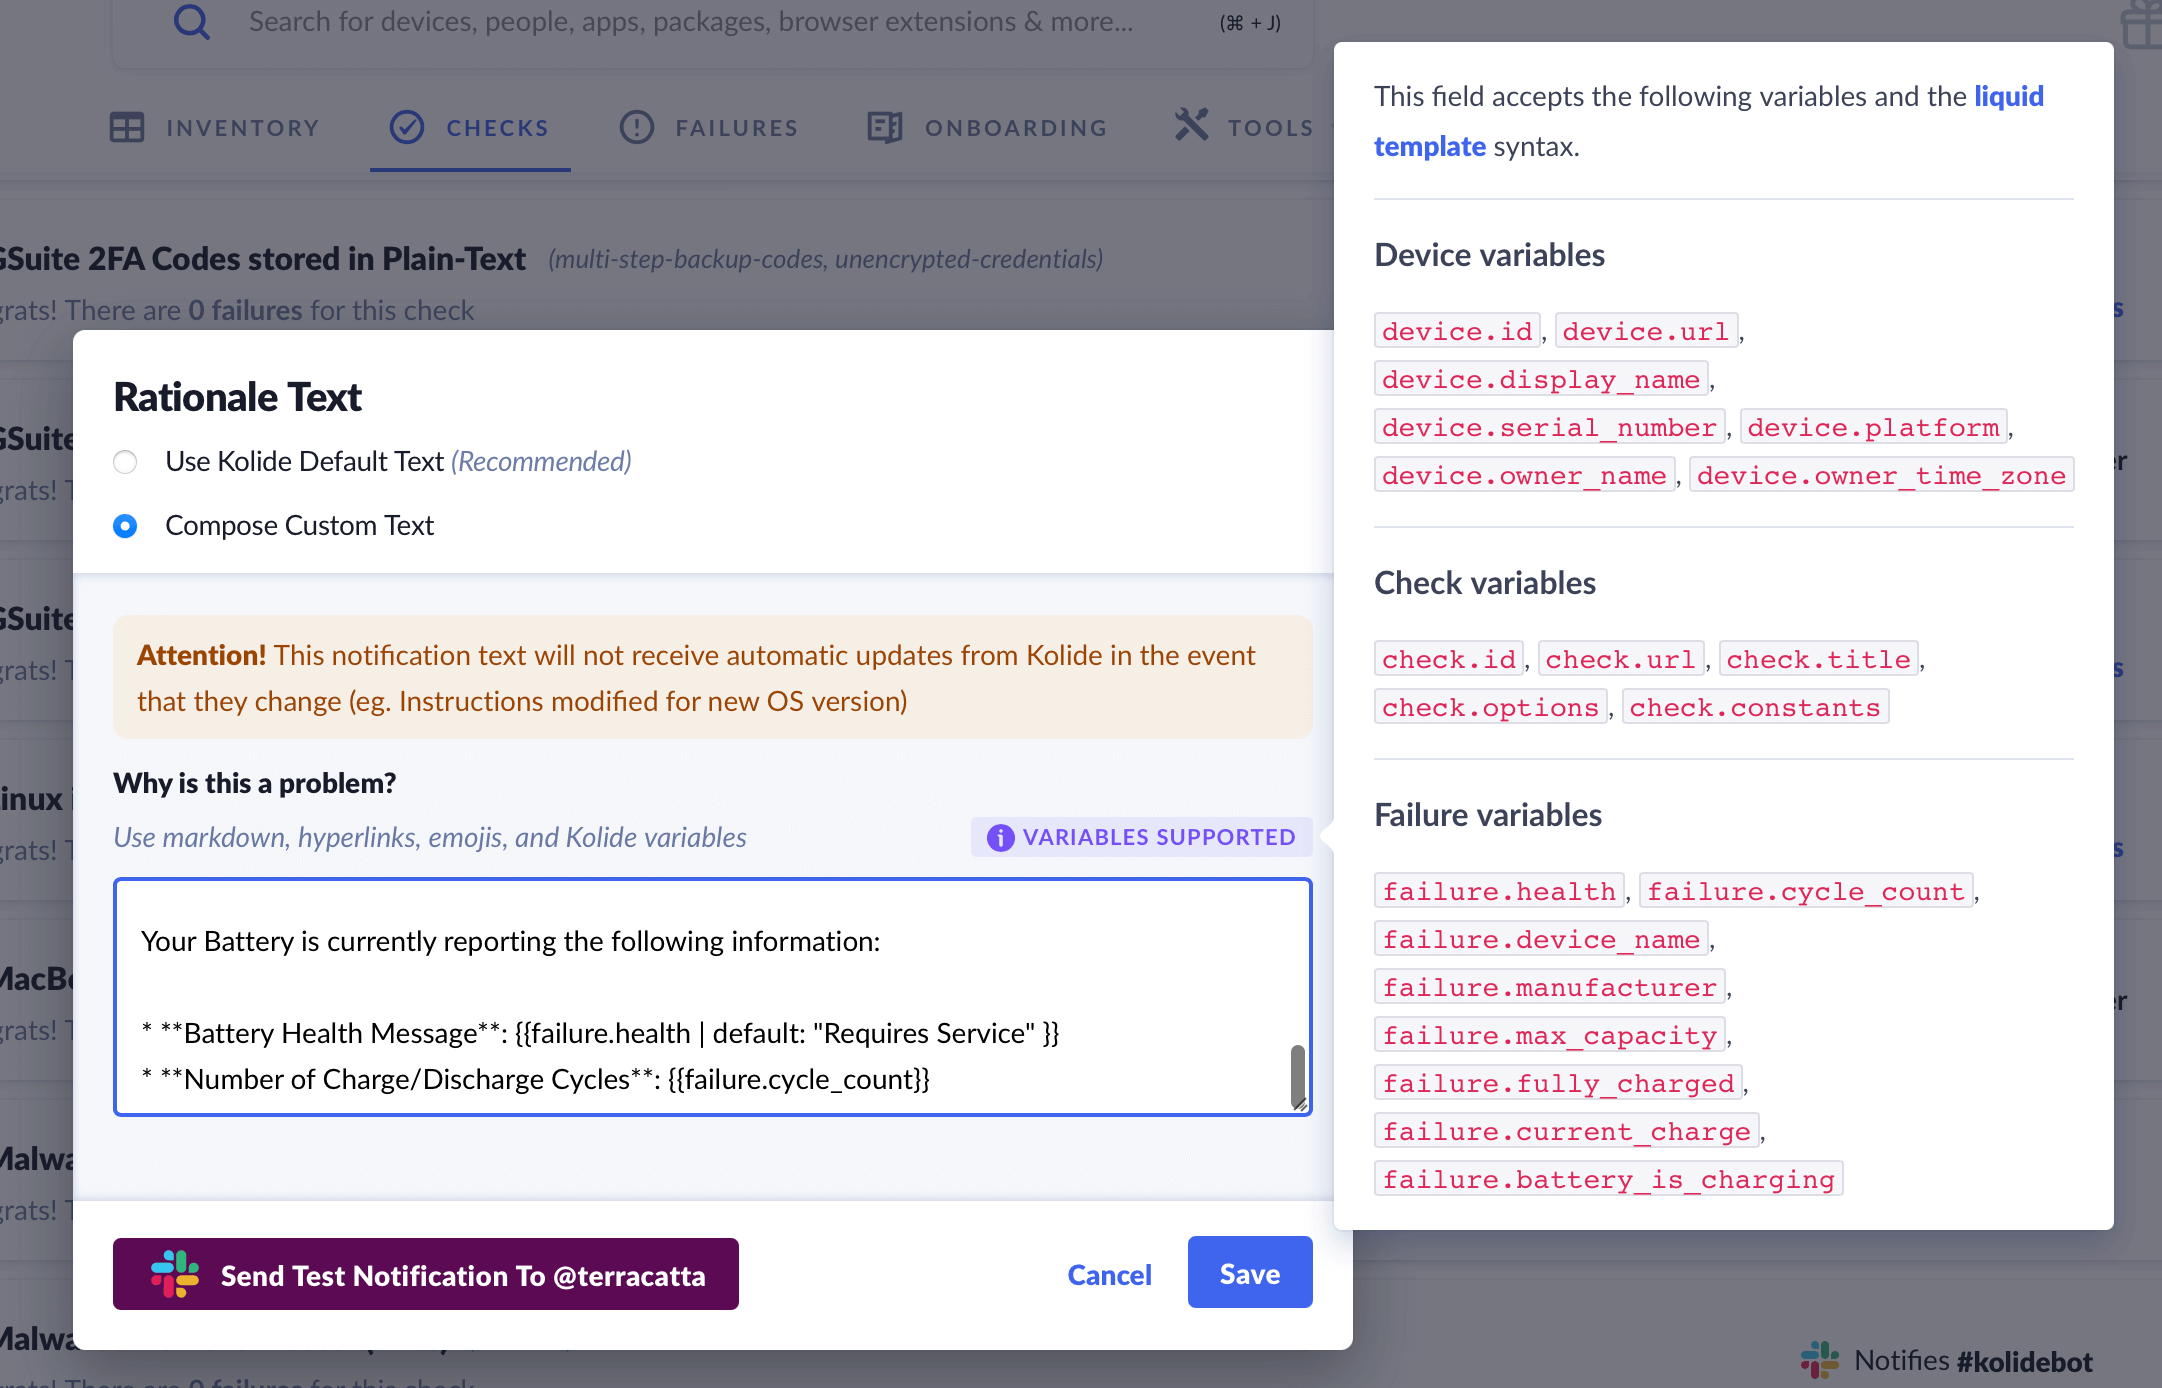
Task: Select Use Kolide Default Text radio
Action: click(x=125, y=462)
